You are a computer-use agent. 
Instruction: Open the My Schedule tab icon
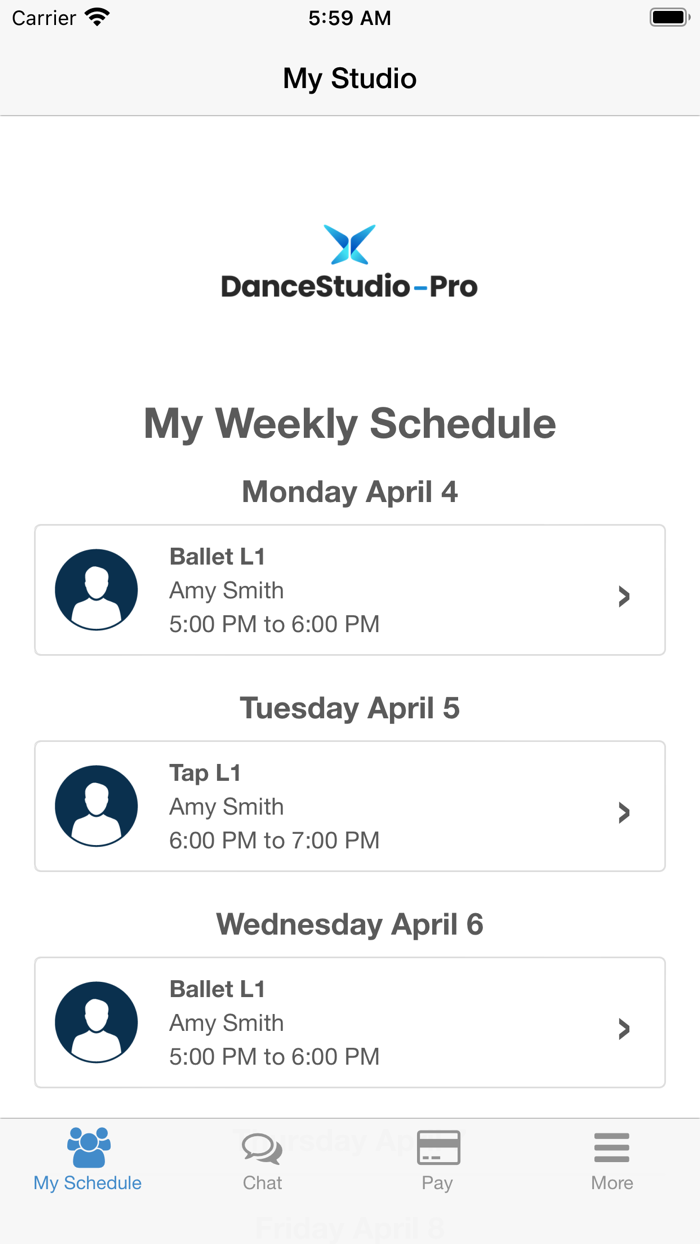coord(88,1147)
